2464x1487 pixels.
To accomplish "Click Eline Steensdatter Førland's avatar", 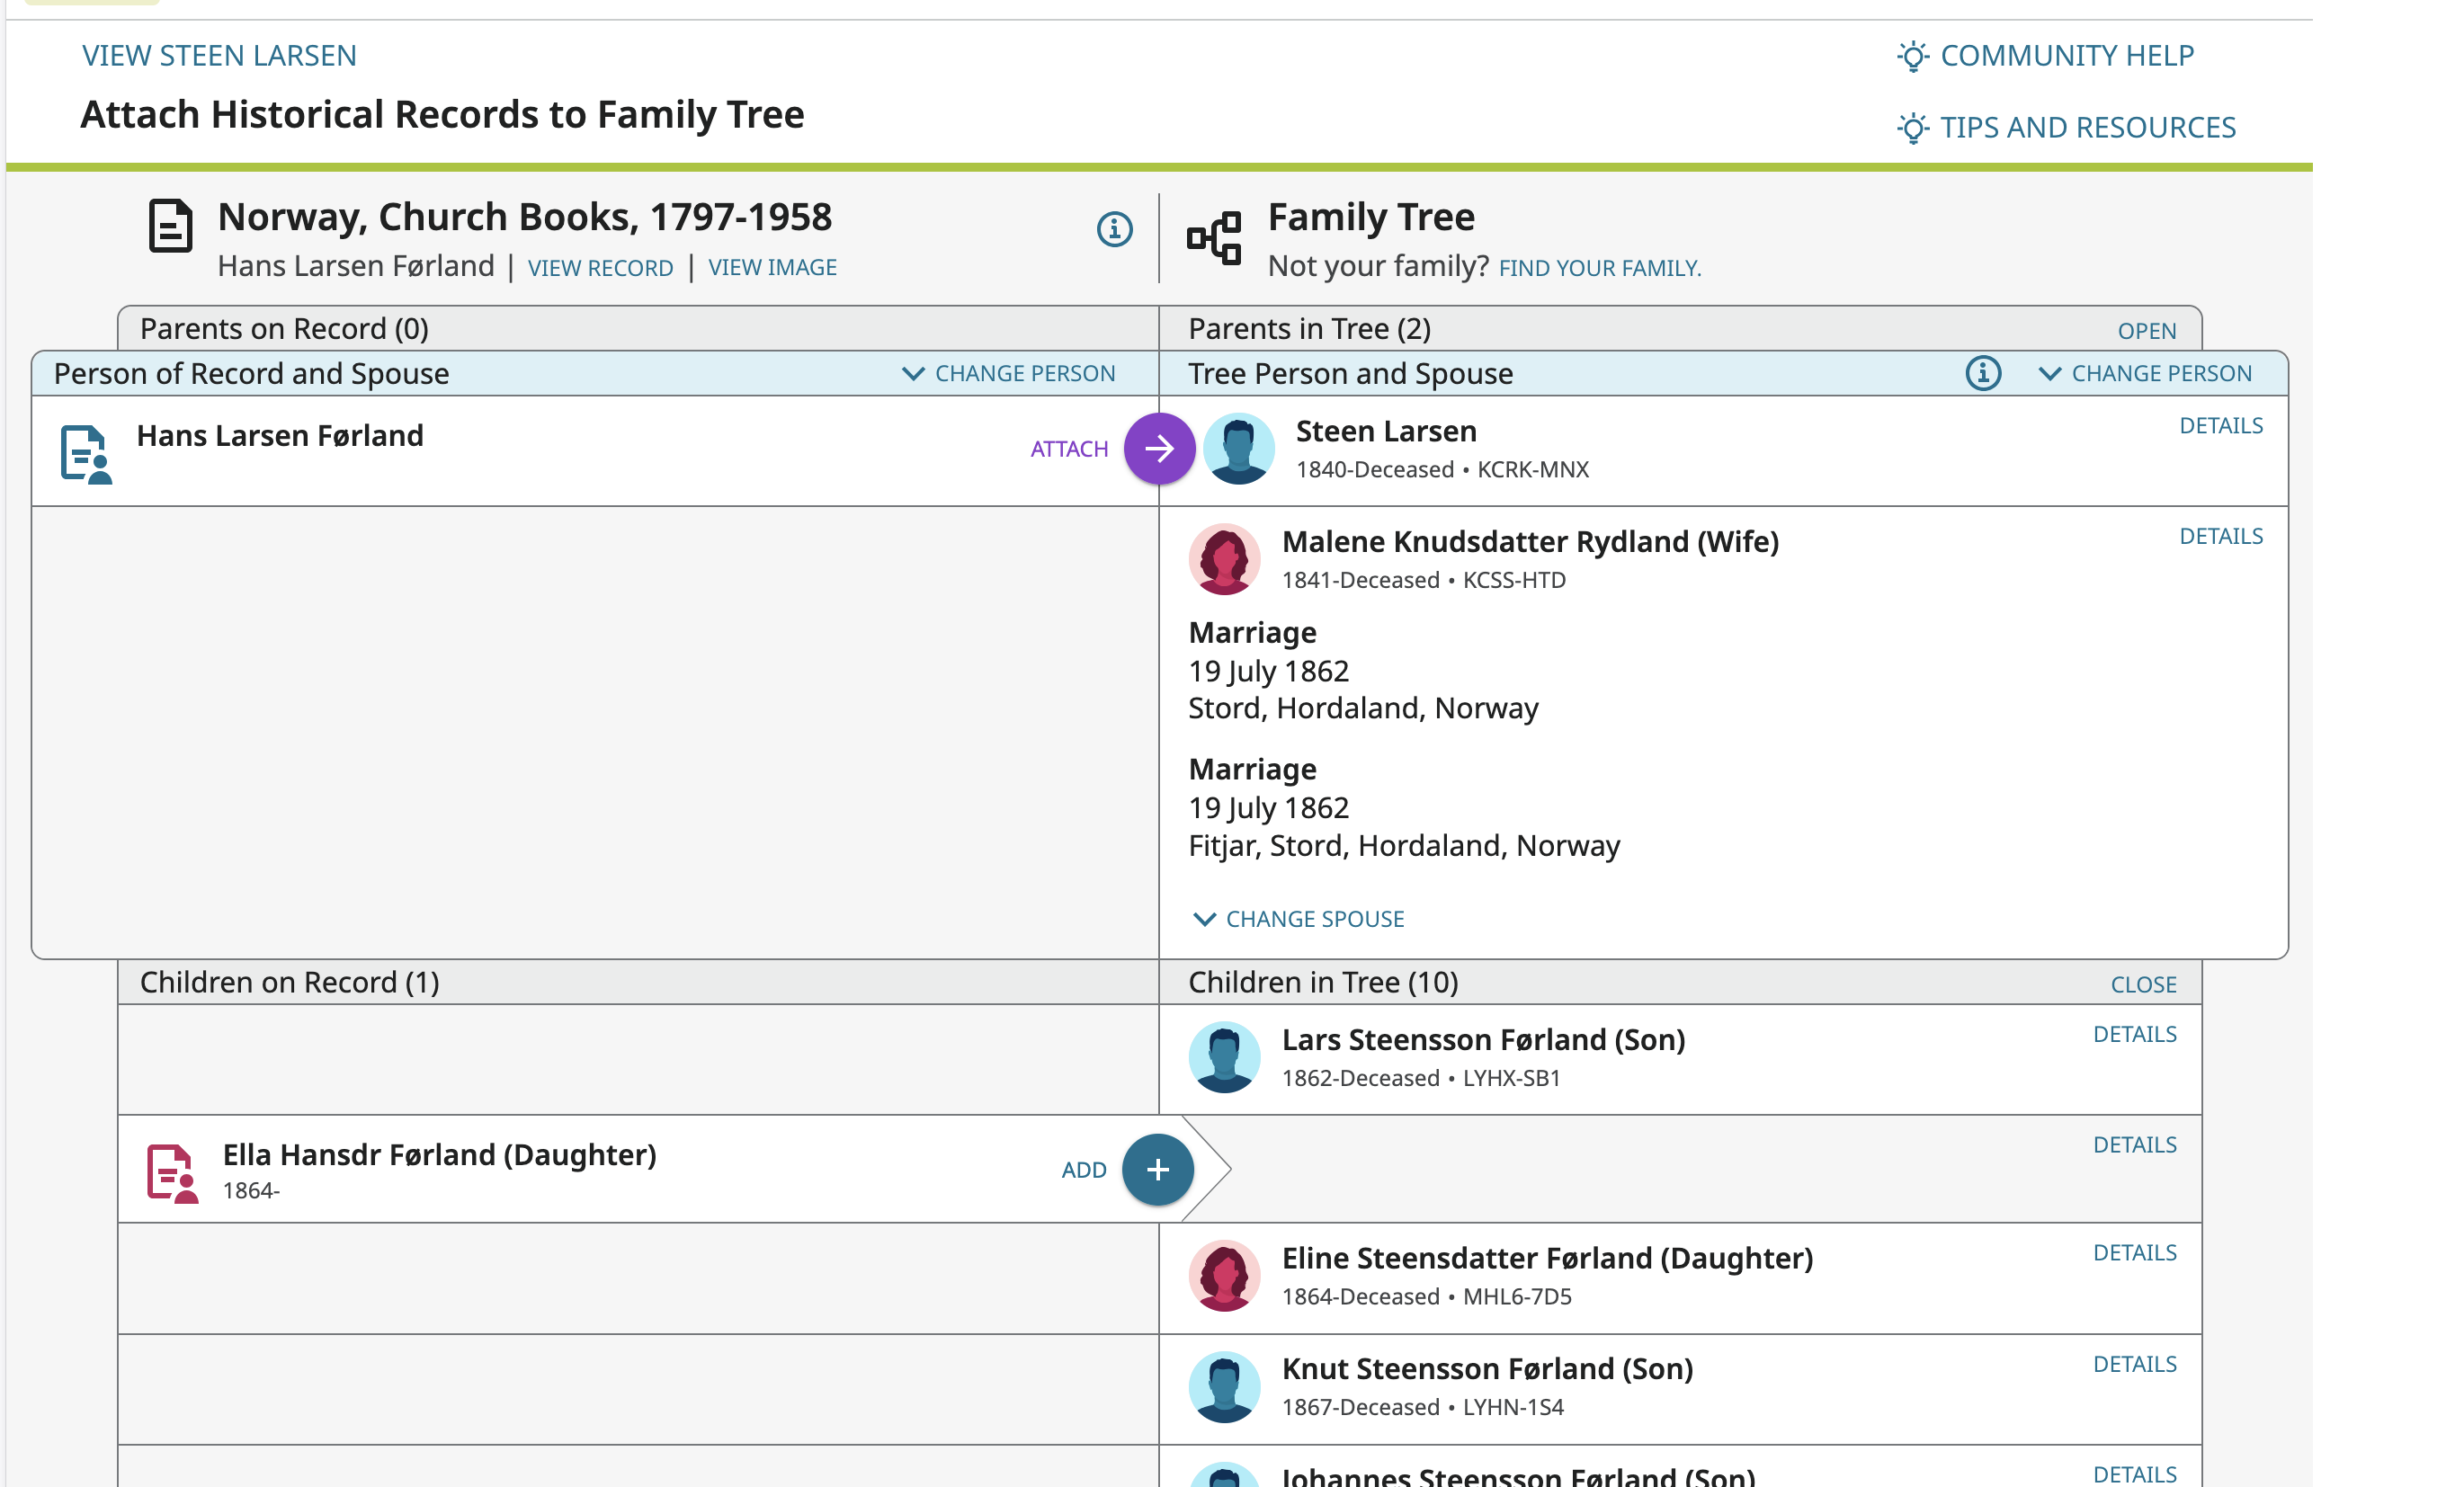I will click(x=1224, y=1276).
